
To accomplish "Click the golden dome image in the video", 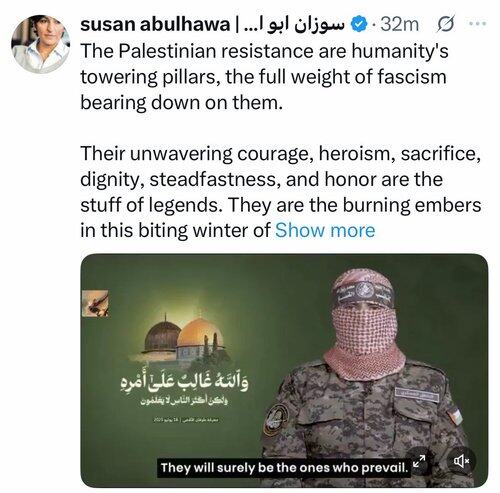I will 197,337.
